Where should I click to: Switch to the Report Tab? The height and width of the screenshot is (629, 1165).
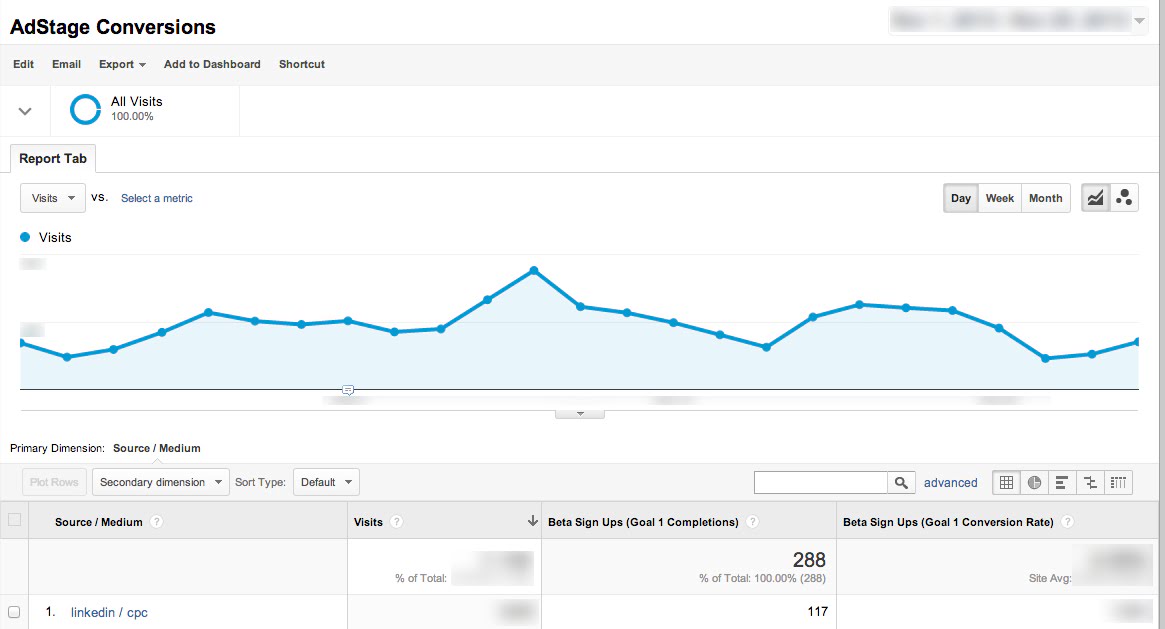point(52,158)
